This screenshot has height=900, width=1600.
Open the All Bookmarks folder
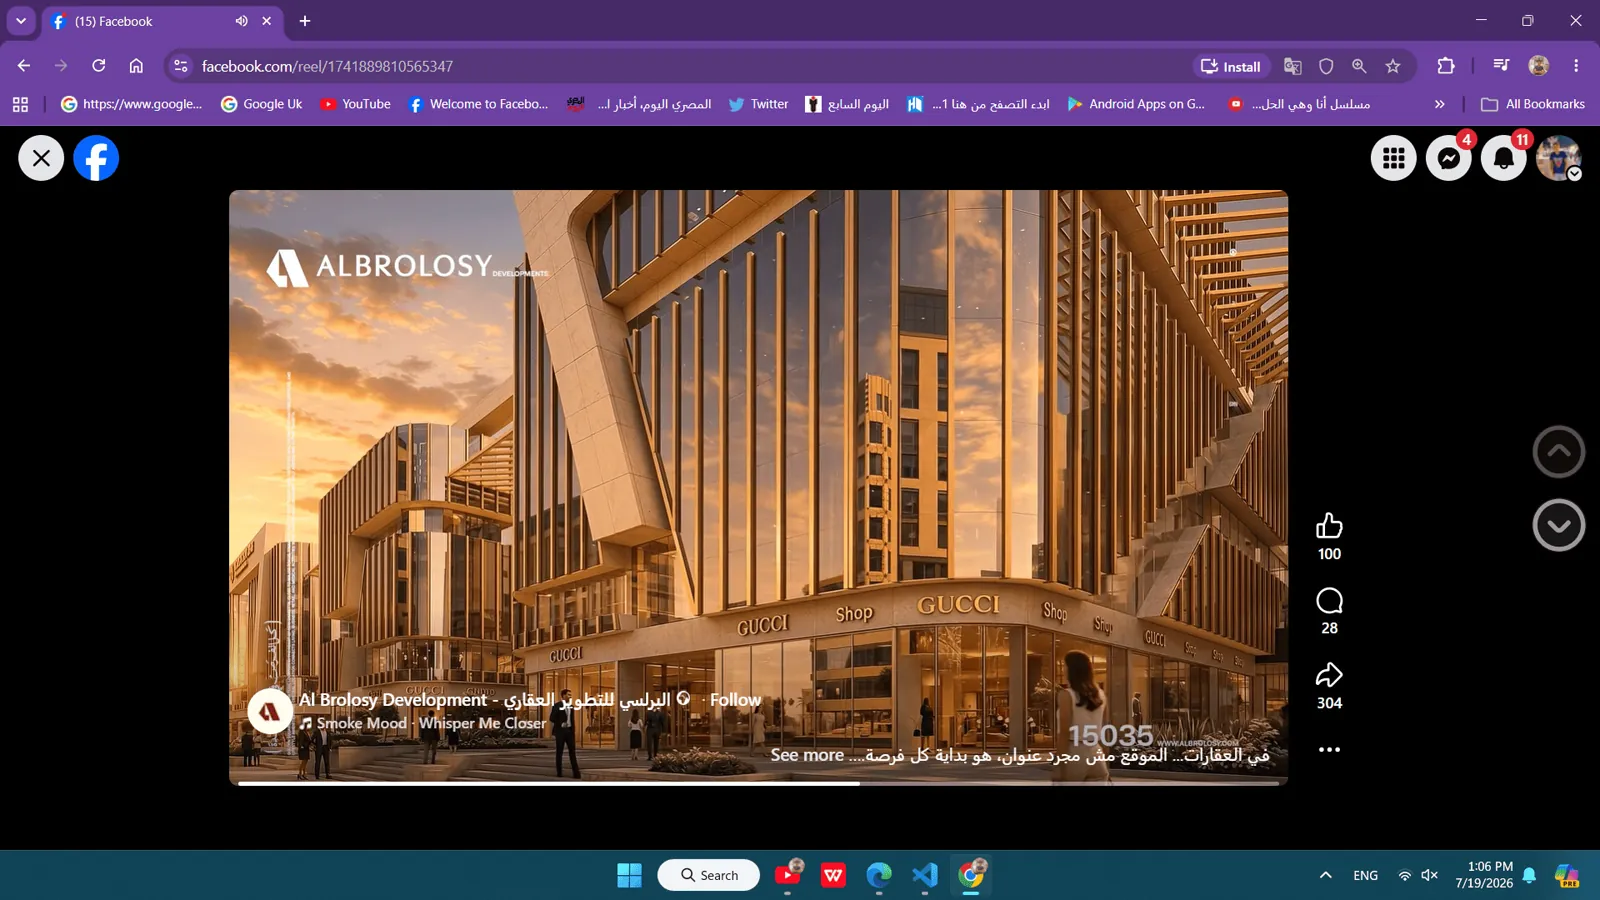1533,104
